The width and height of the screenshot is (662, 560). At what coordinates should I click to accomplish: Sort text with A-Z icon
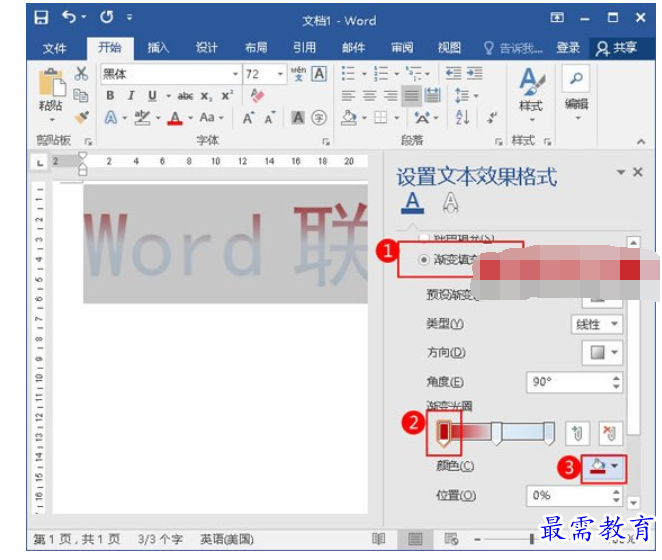click(x=463, y=118)
